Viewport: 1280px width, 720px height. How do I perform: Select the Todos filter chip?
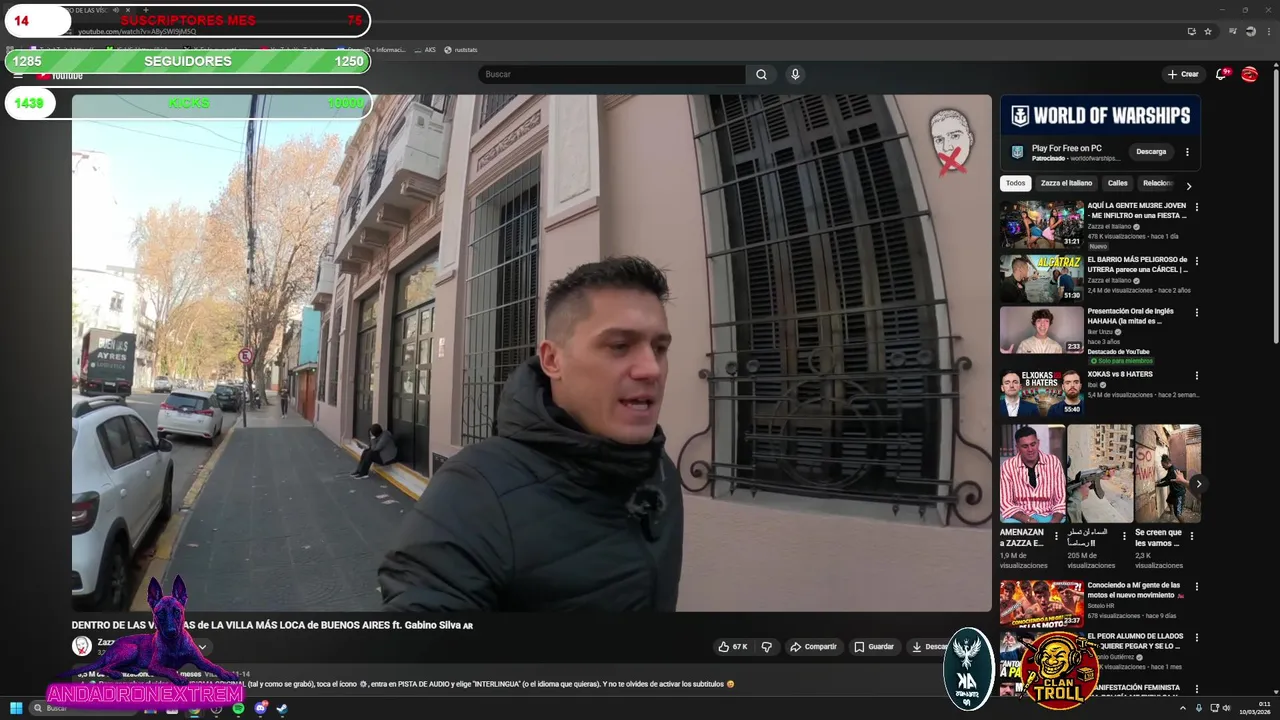pyautogui.click(x=1015, y=183)
